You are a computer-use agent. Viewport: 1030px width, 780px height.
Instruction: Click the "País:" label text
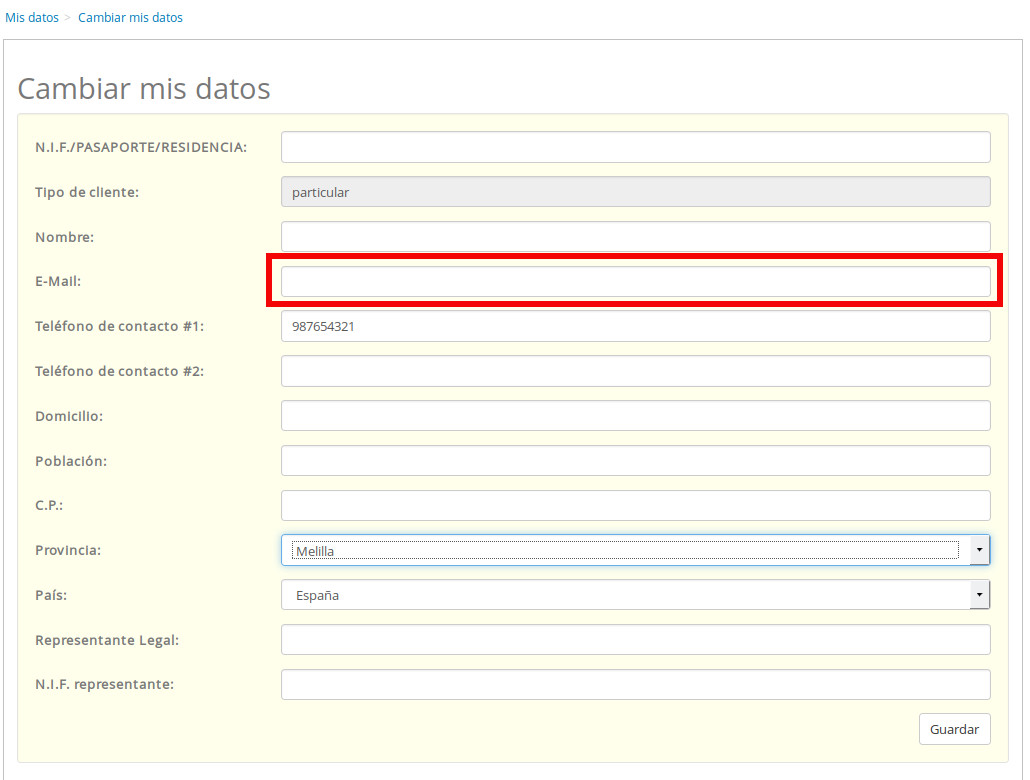pos(51,595)
